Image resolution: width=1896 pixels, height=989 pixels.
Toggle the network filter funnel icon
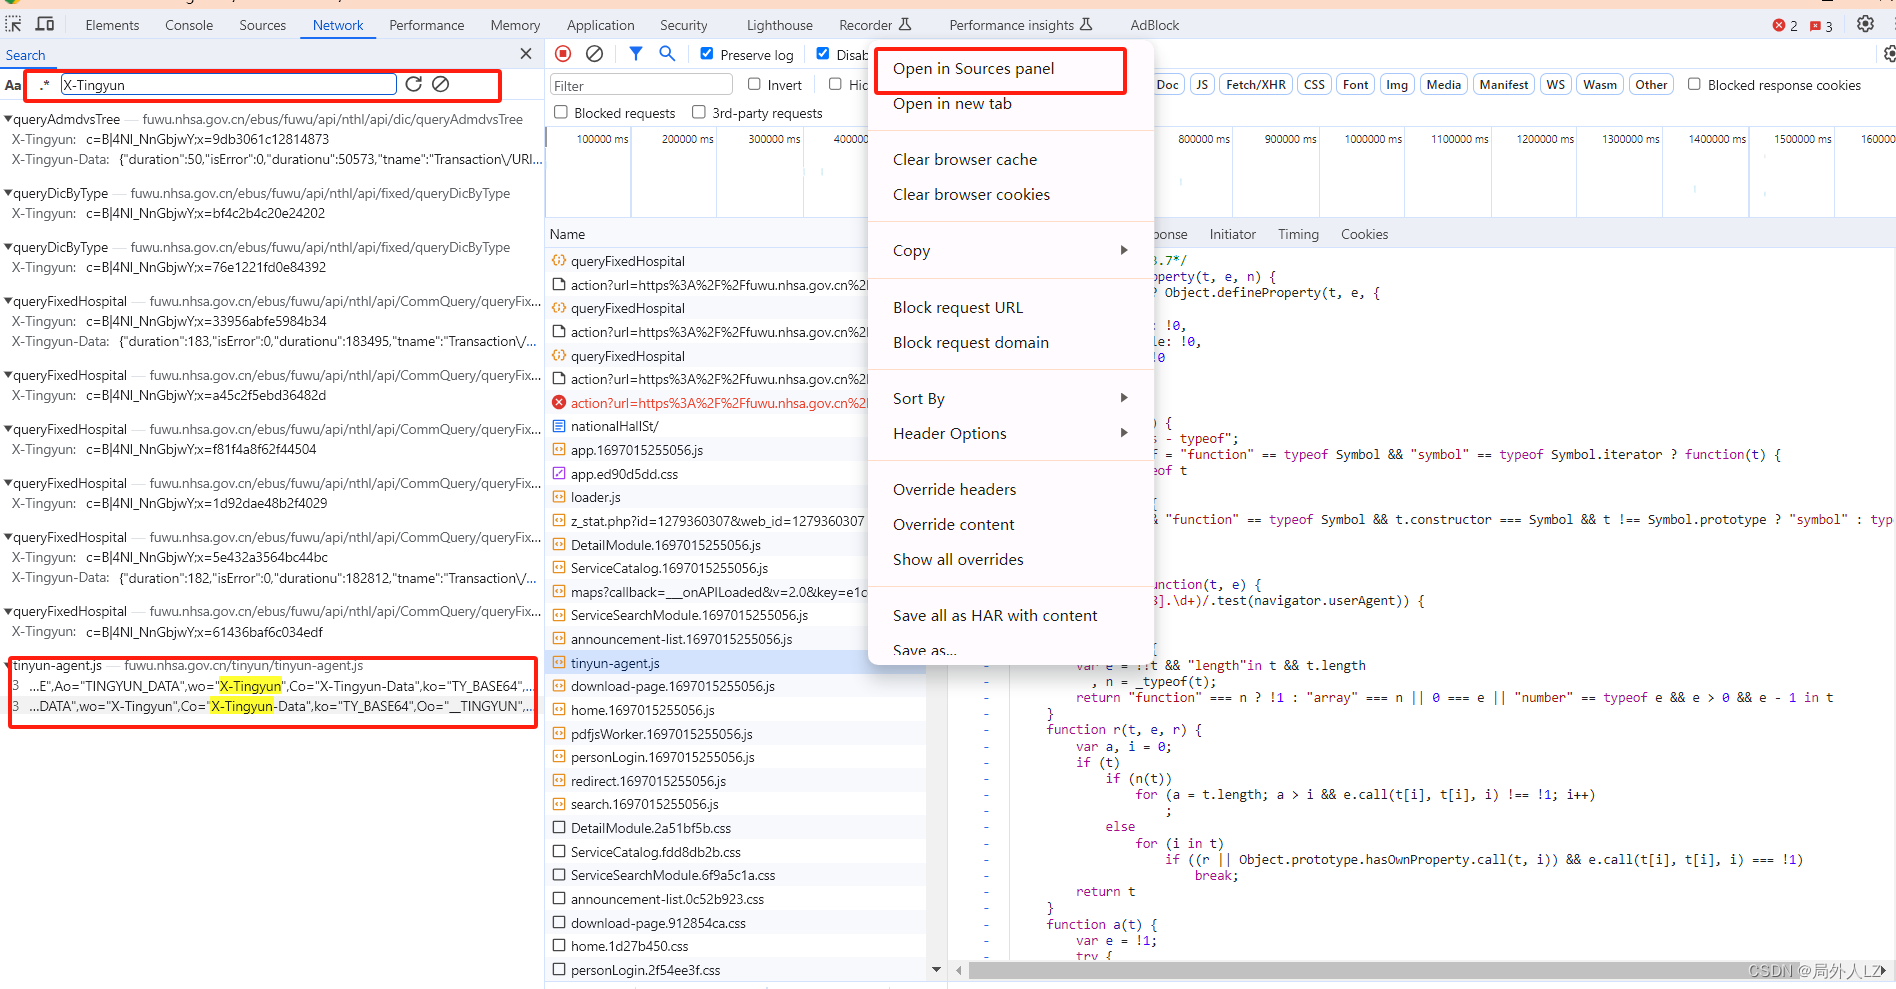(x=635, y=54)
